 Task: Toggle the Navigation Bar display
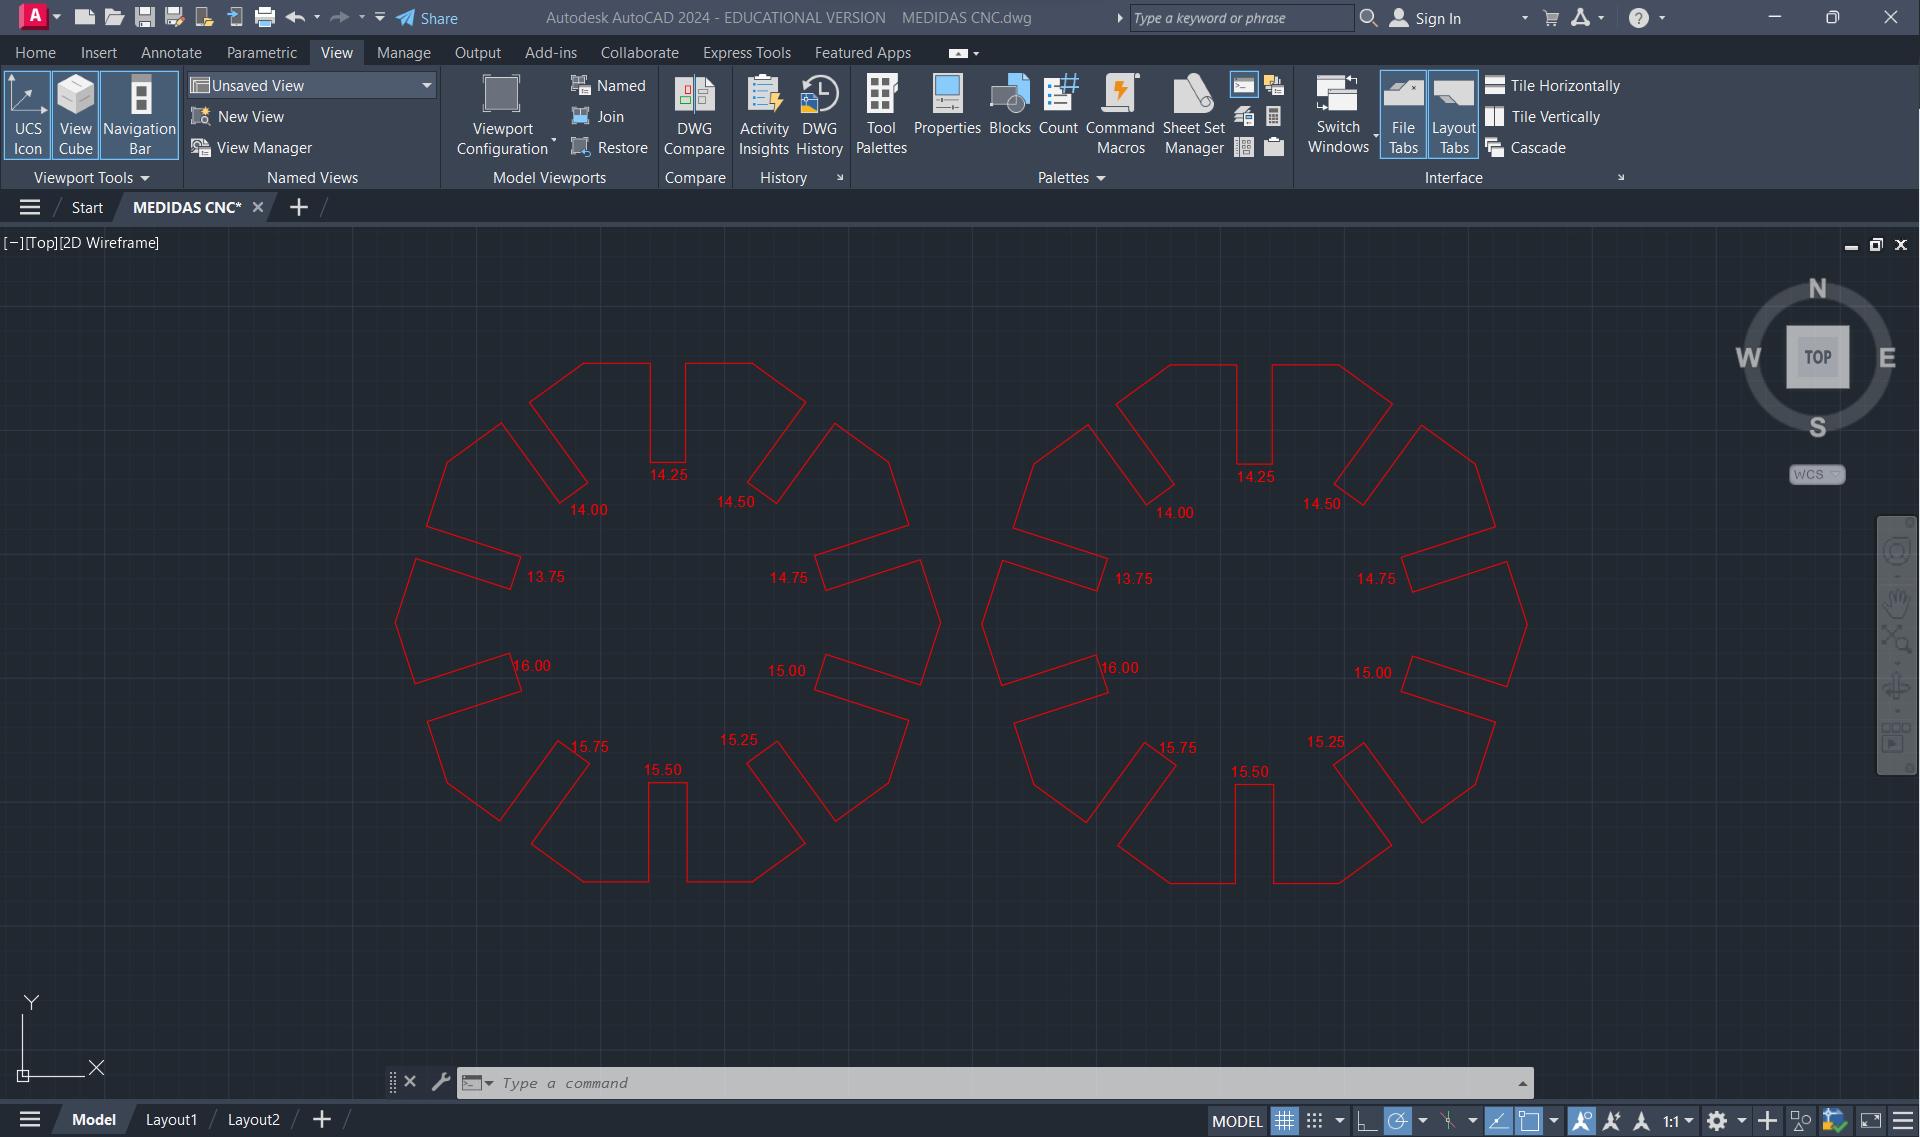[140, 115]
